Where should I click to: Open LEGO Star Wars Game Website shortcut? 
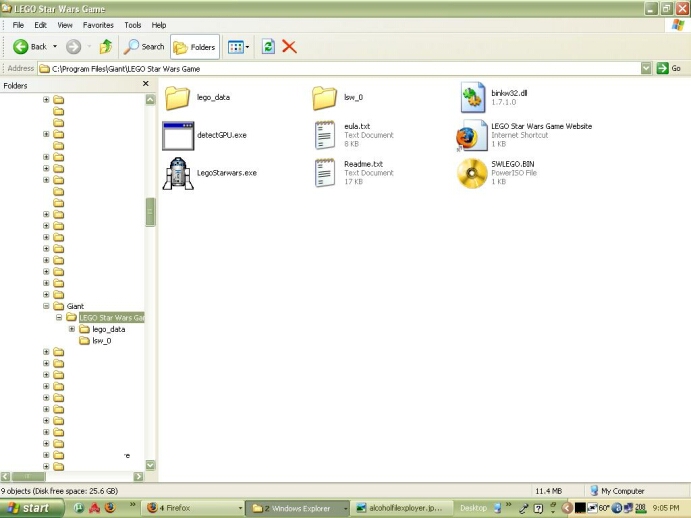pyautogui.click(x=472, y=135)
